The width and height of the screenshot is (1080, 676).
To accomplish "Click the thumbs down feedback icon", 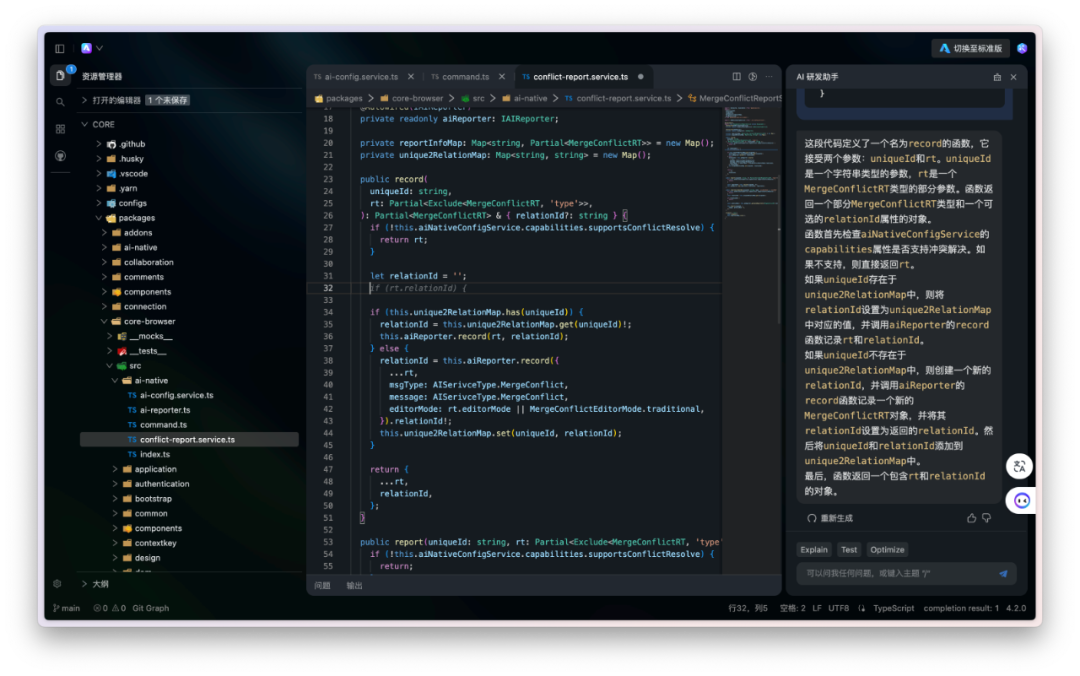I will click(x=986, y=518).
